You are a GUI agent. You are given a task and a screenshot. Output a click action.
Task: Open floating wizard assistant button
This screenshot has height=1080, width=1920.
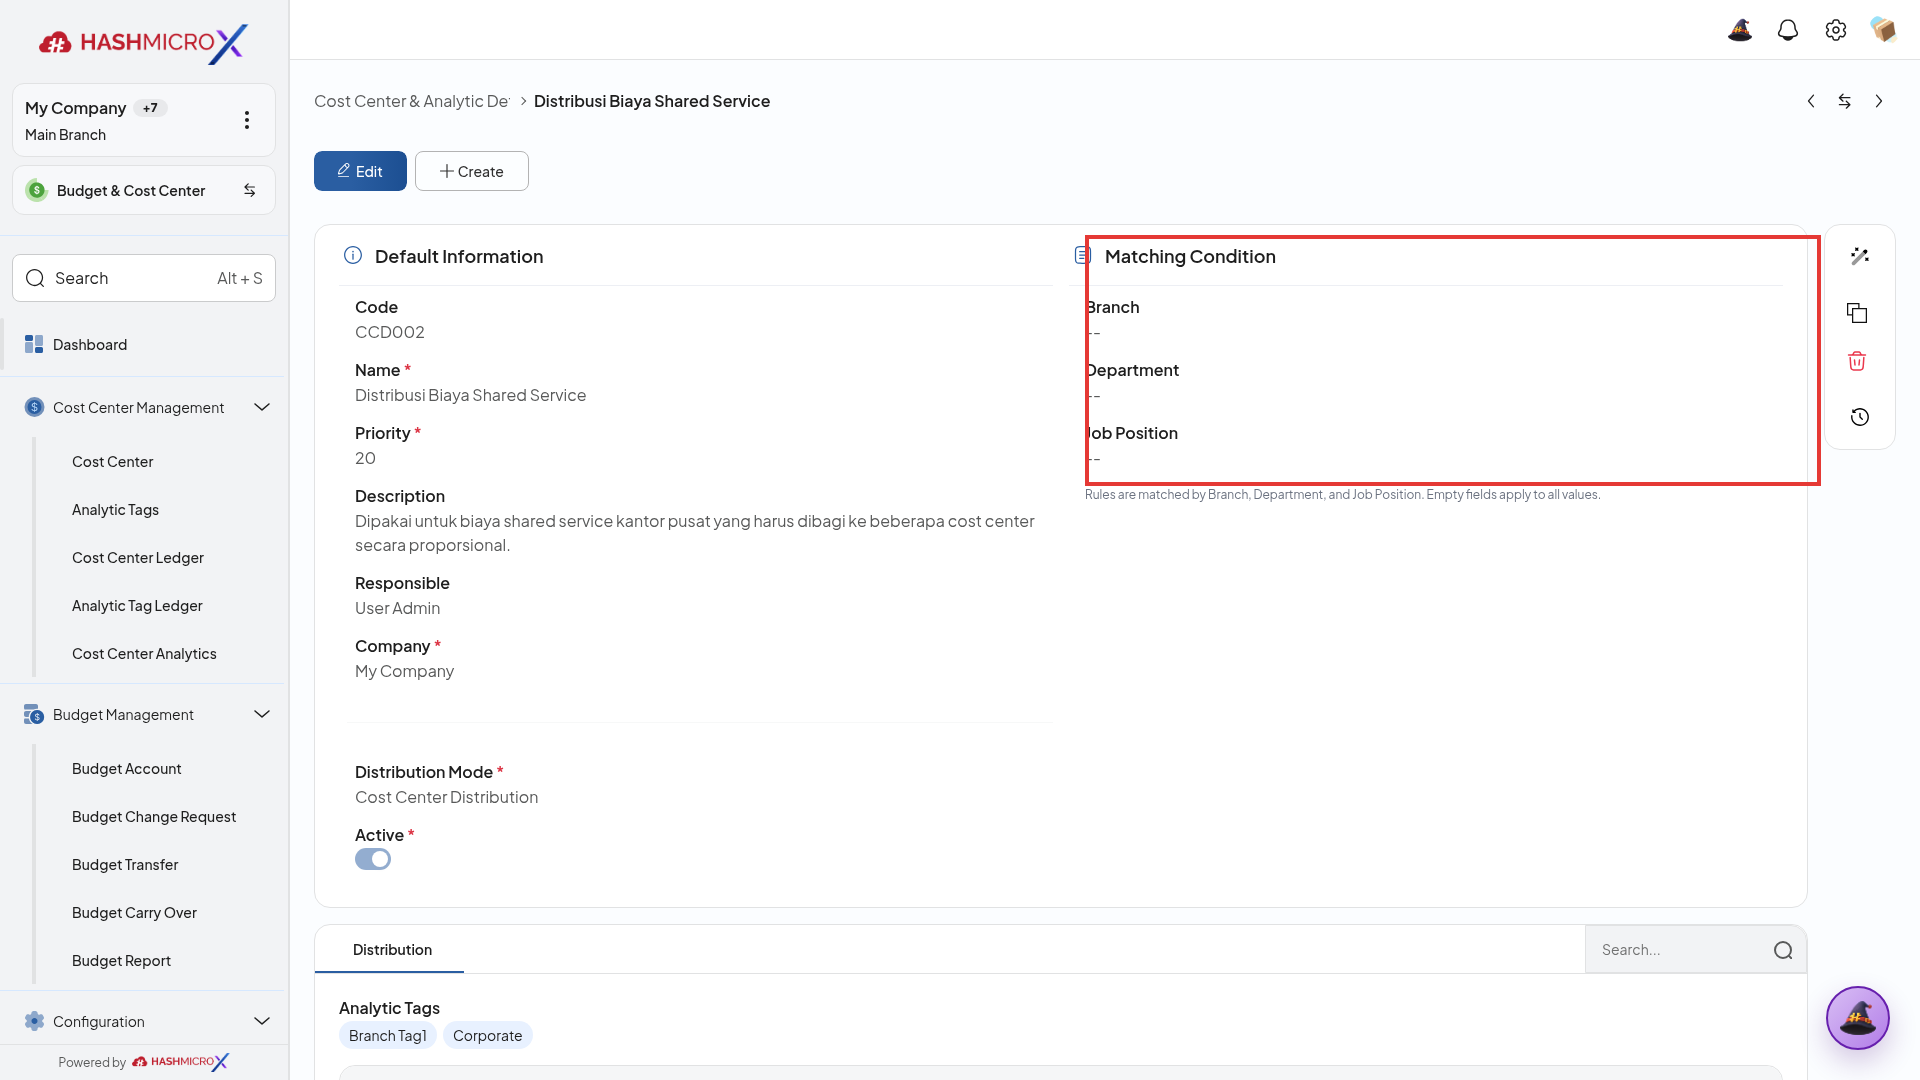point(1858,1018)
